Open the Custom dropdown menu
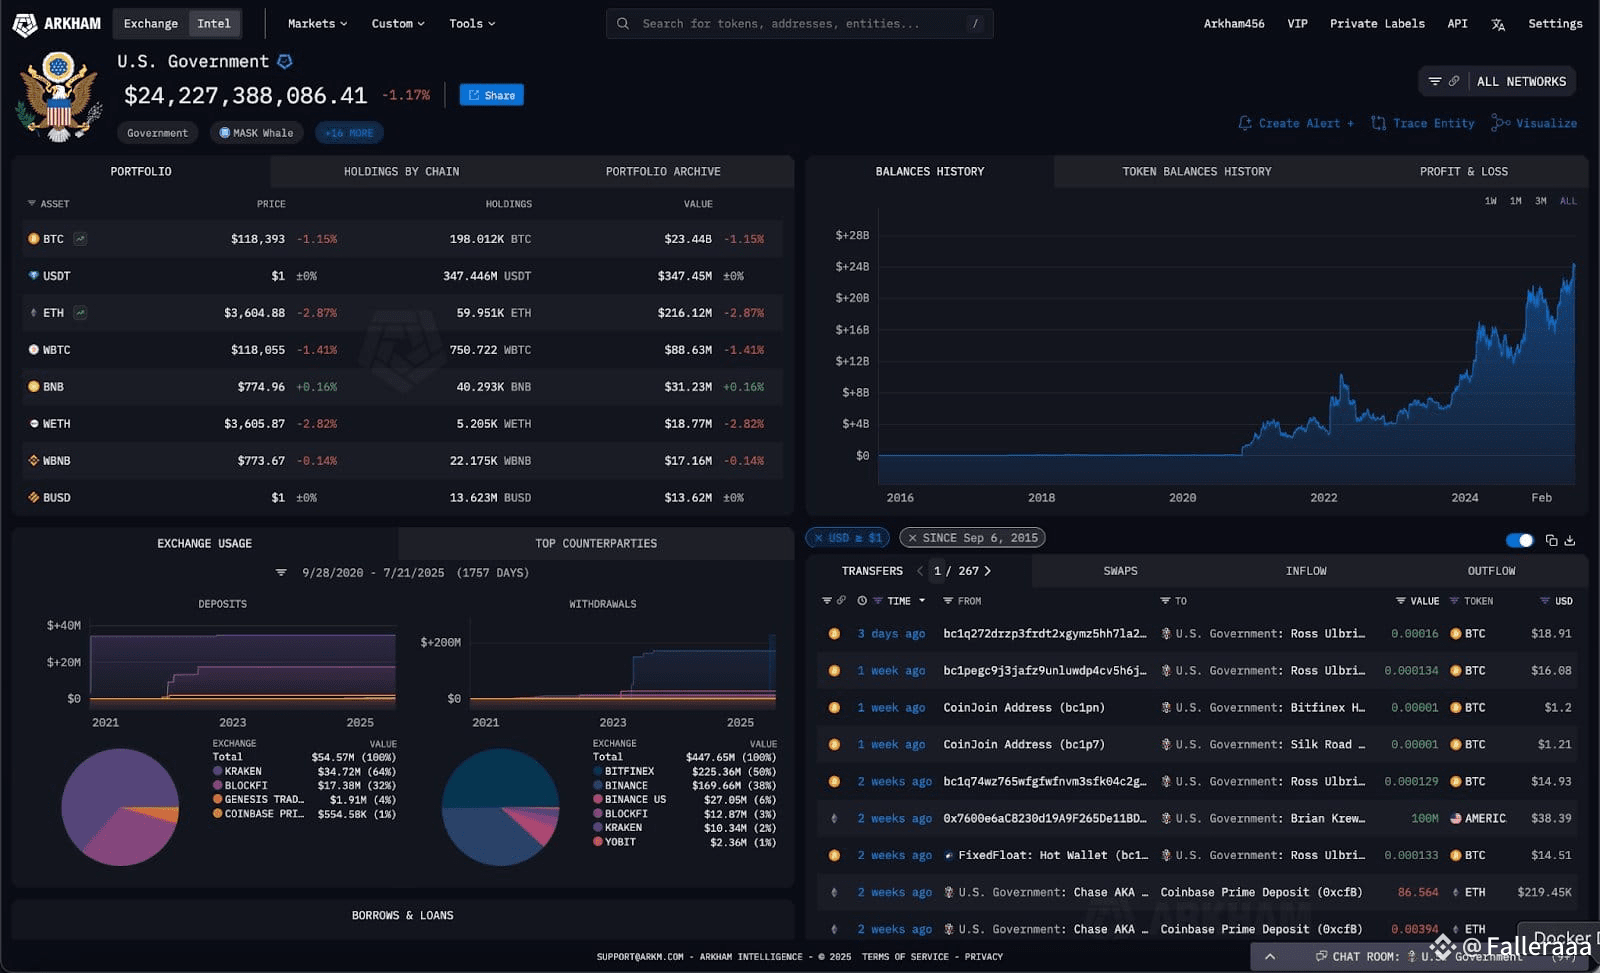 tap(398, 24)
